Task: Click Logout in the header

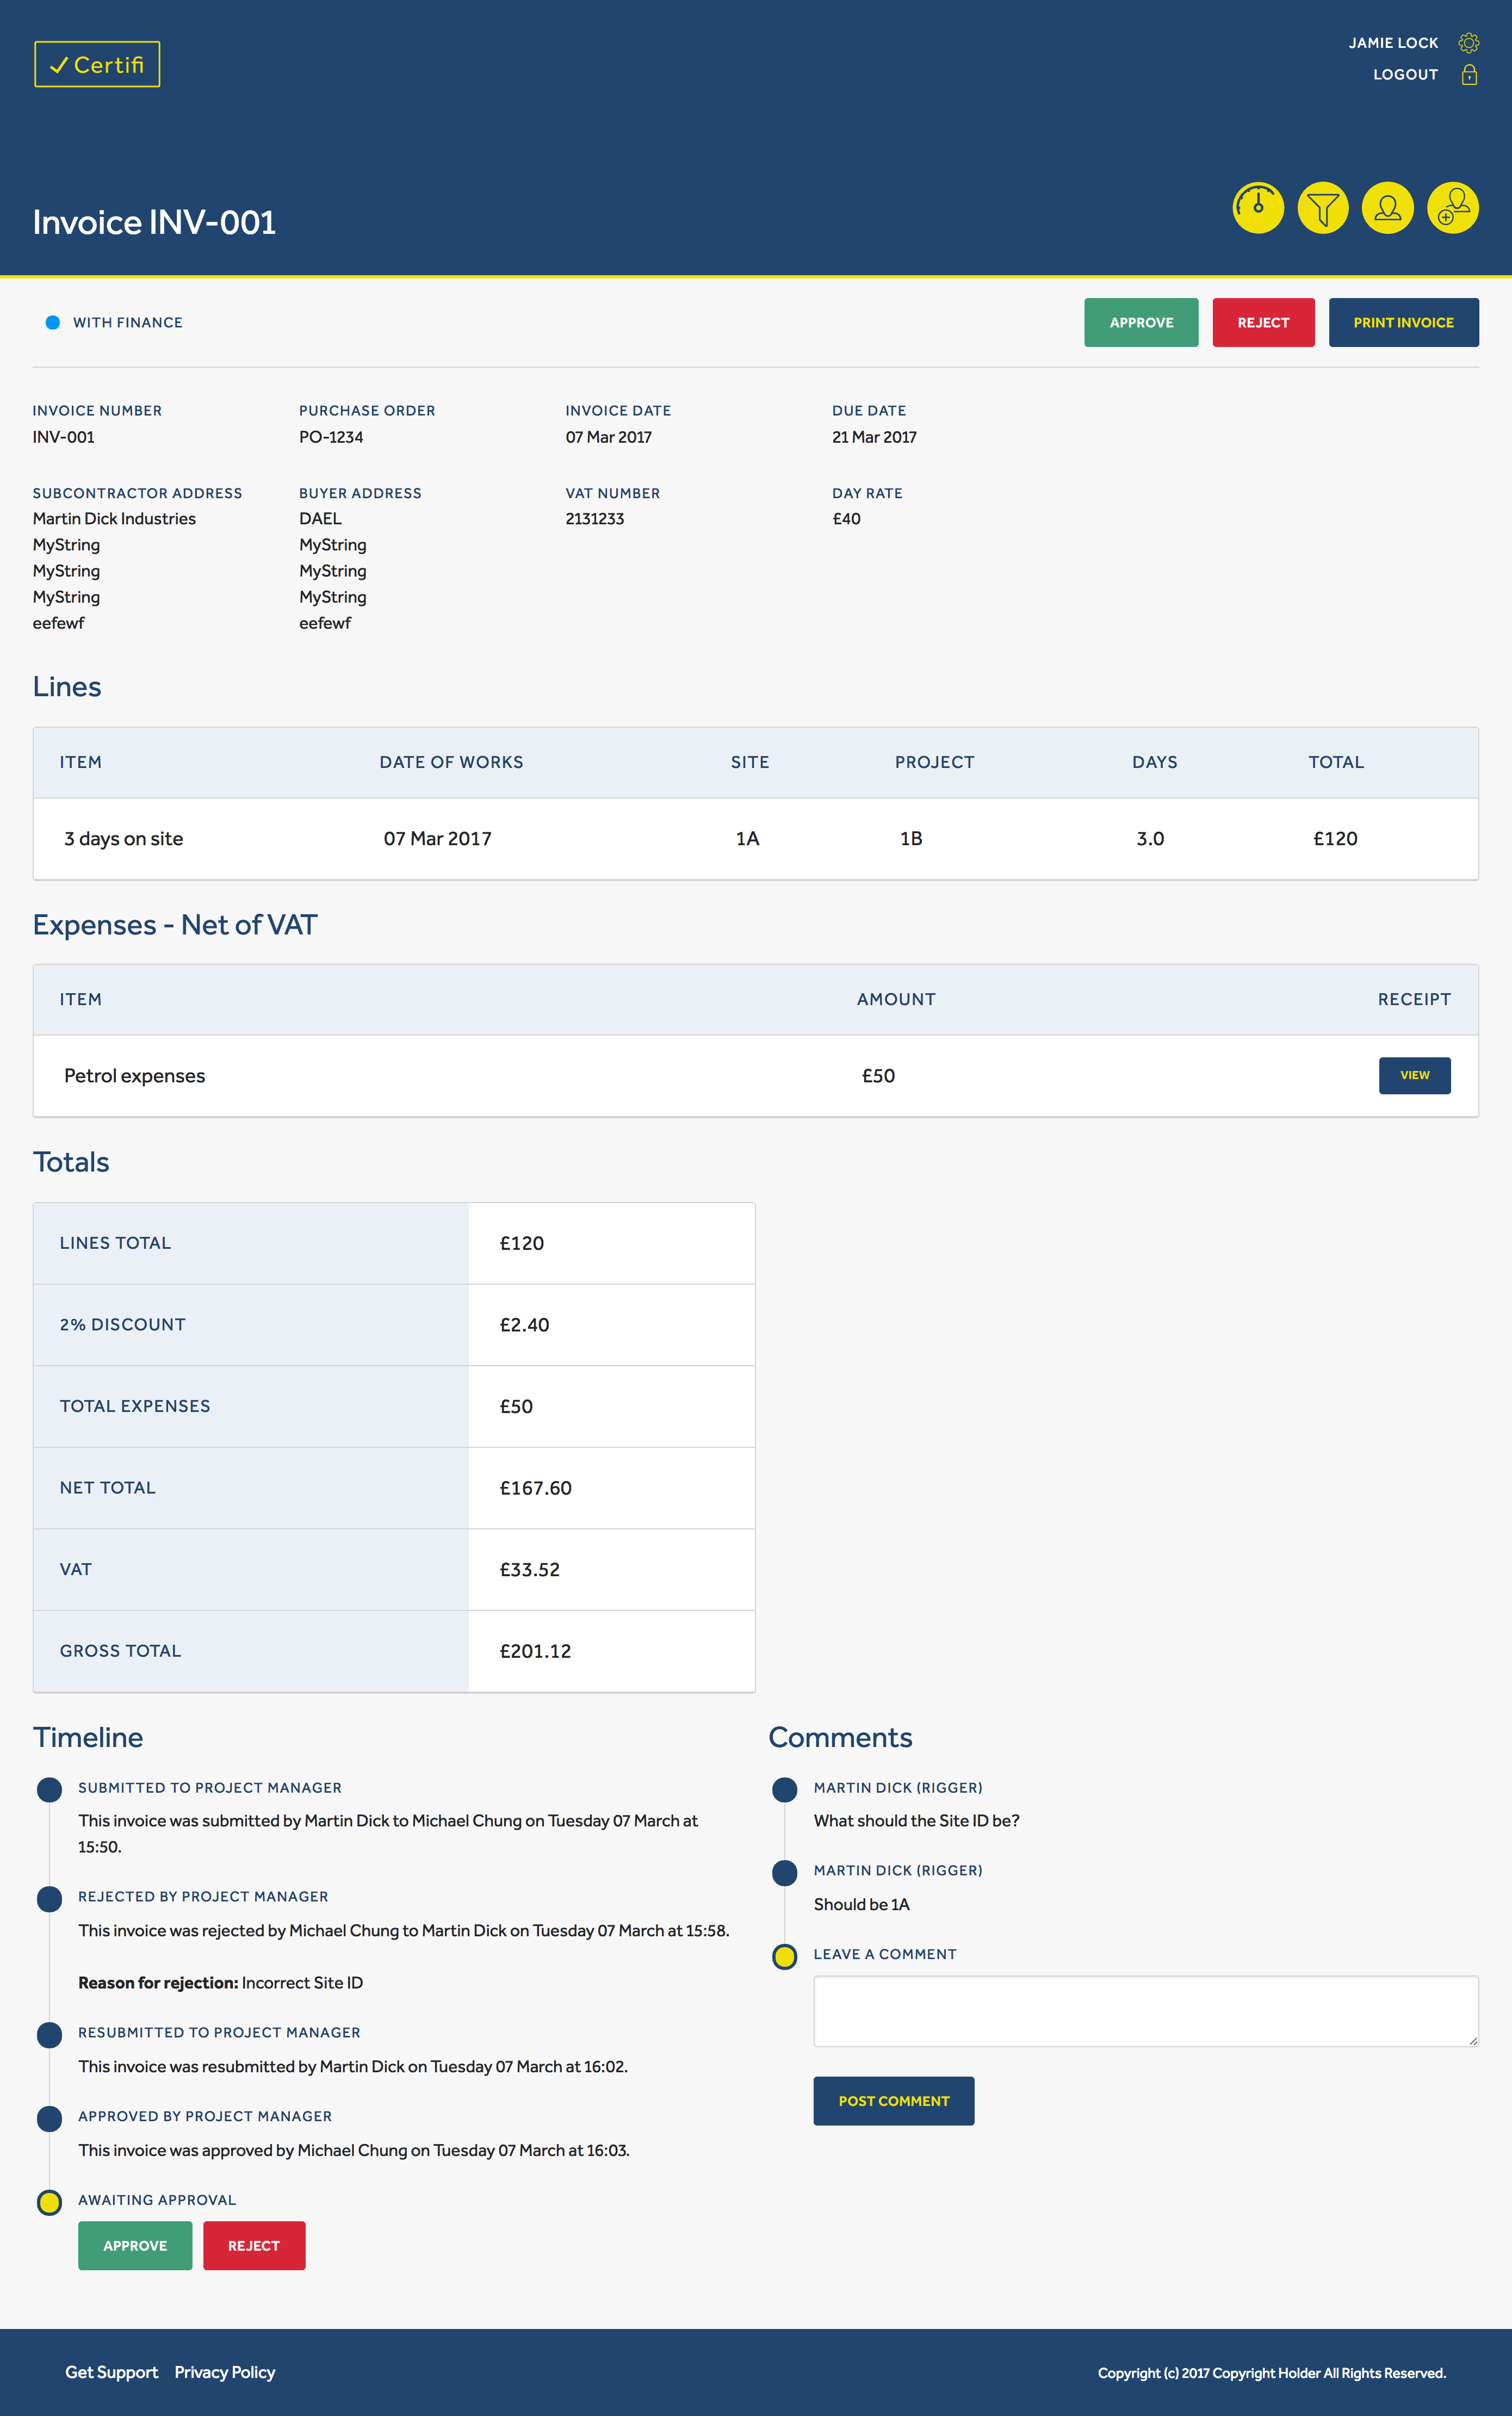Action: click(1405, 74)
